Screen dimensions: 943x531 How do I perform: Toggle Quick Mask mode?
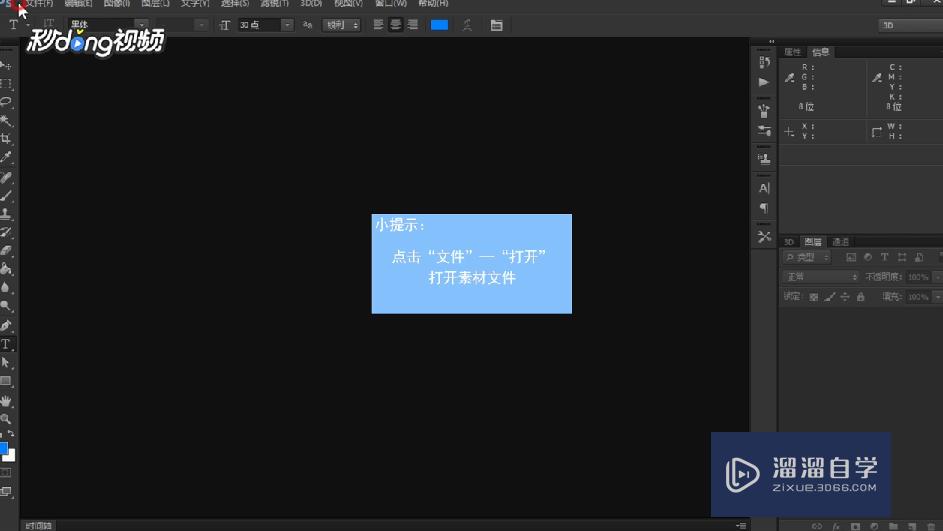tap(5, 473)
